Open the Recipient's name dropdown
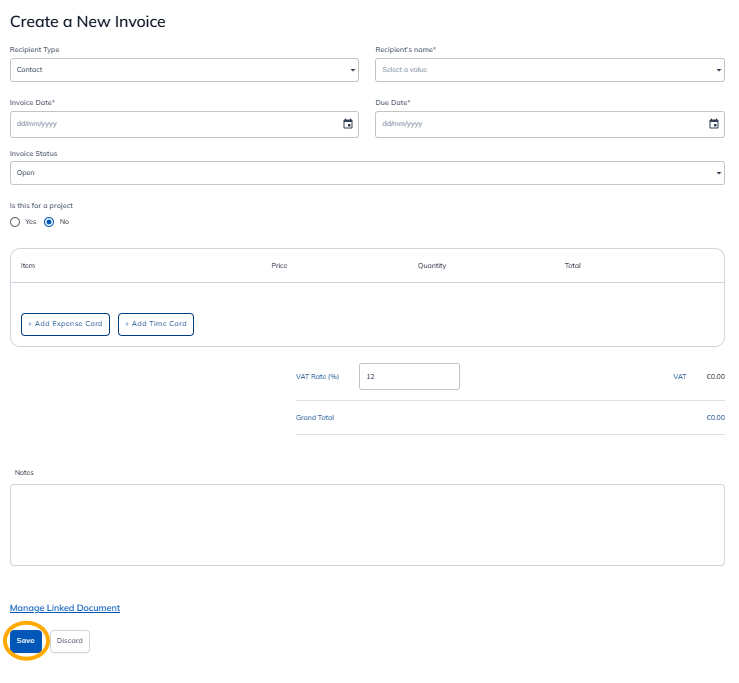The height and width of the screenshot is (683, 739). 549,70
